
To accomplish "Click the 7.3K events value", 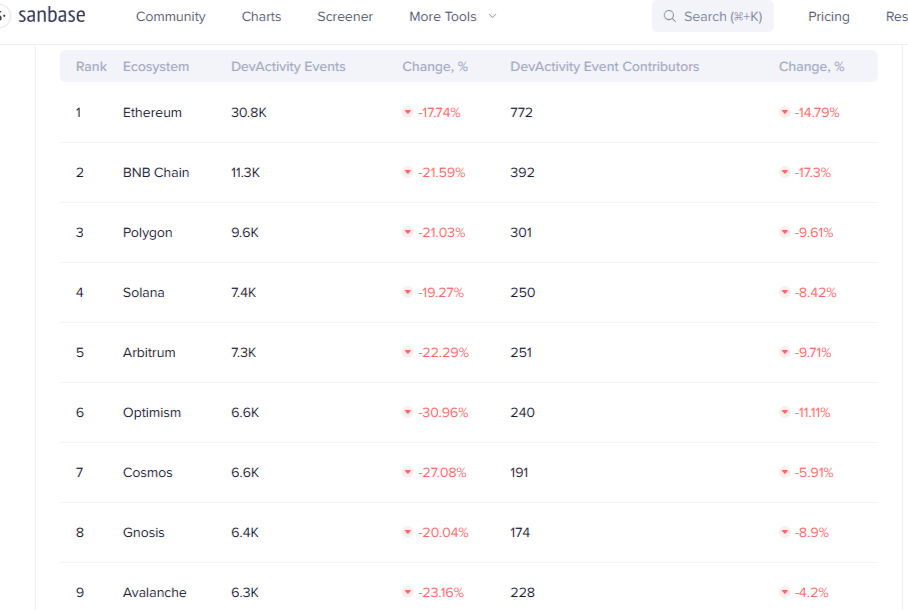I will pos(244,352).
